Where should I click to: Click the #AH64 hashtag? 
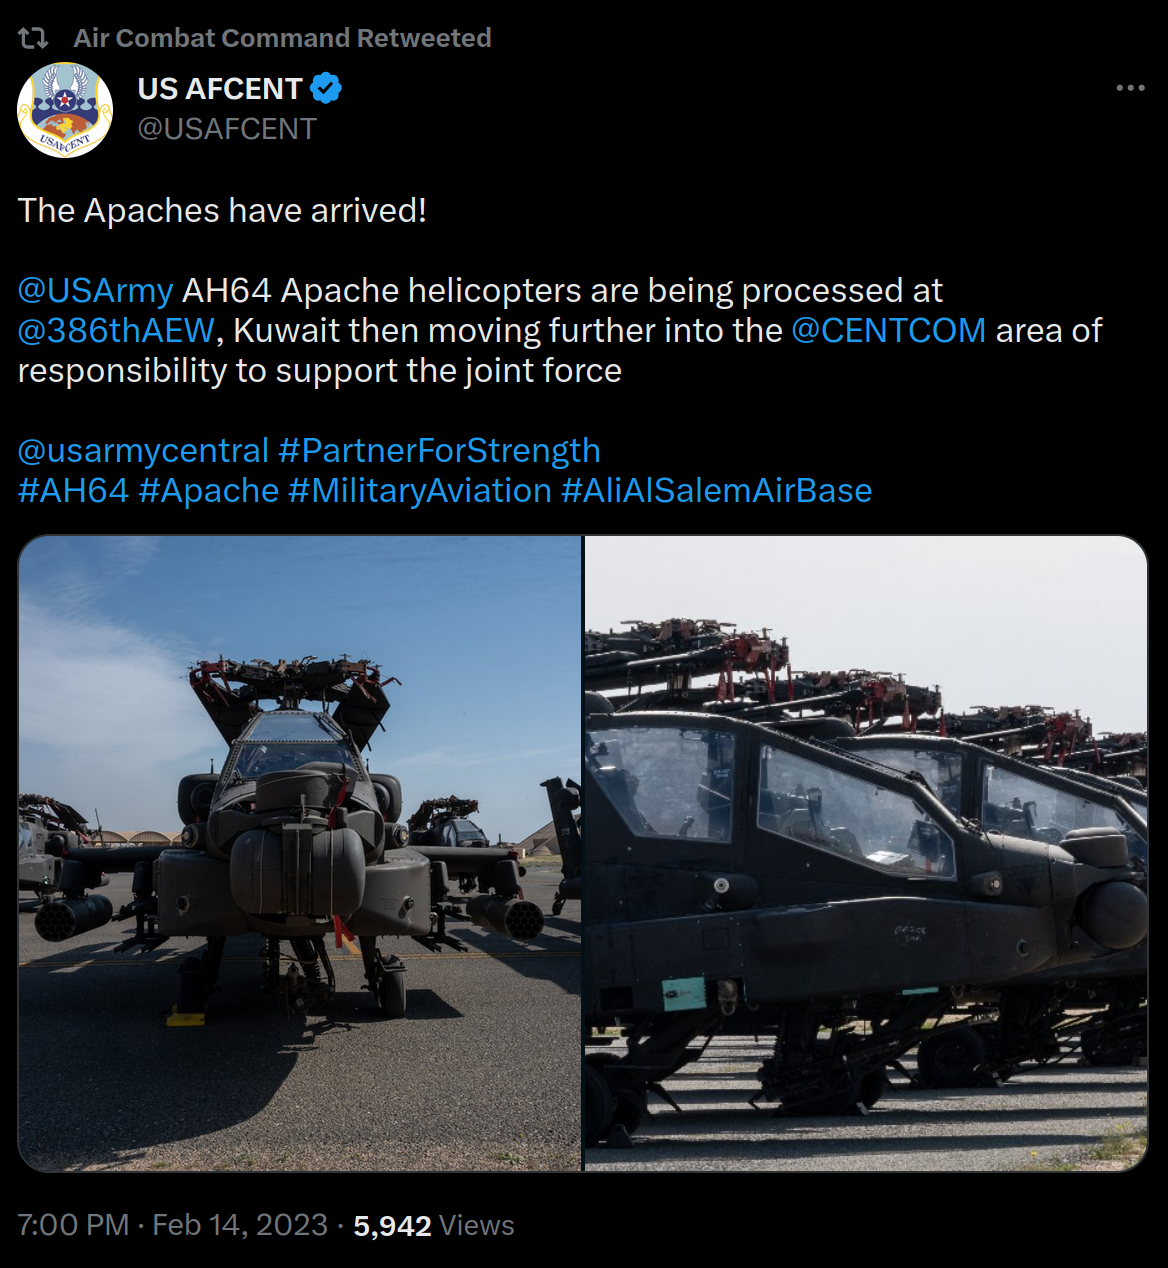coord(73,490)
